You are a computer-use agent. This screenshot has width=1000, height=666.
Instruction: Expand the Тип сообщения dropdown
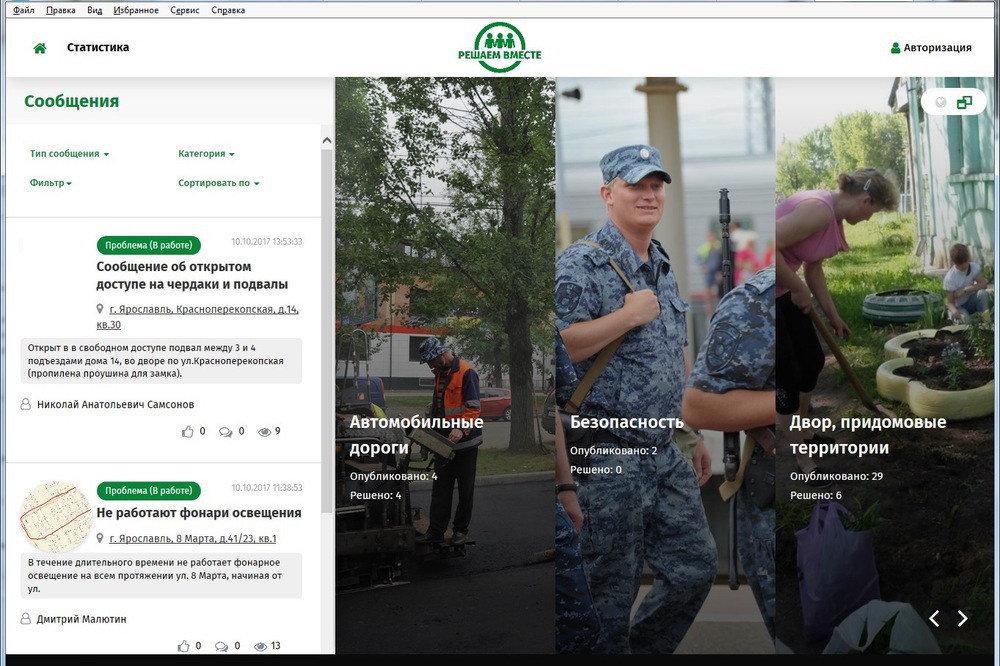coord(70,154)
